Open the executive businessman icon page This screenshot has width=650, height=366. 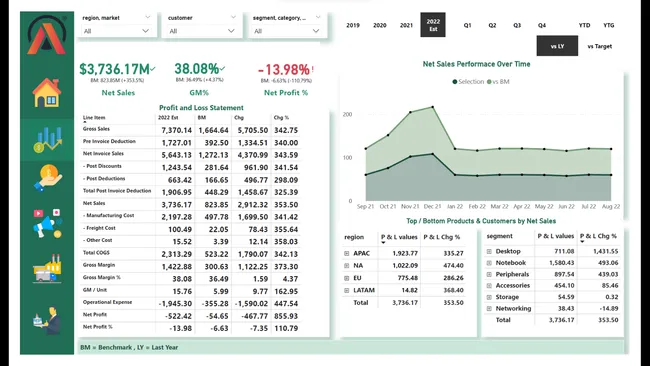tap(47, 321)
